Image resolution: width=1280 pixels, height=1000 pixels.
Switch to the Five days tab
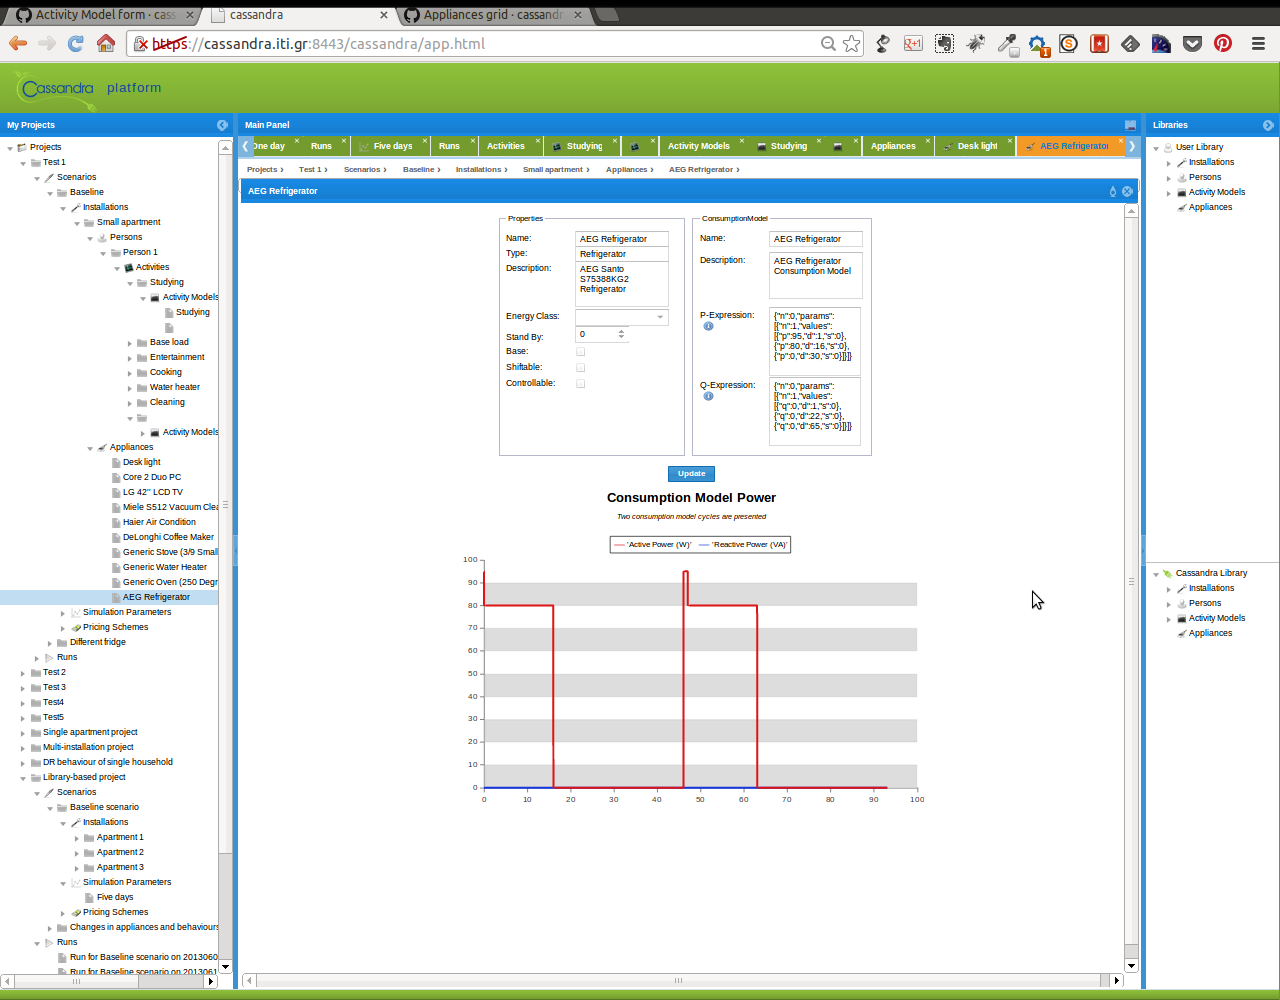[392, 146]
